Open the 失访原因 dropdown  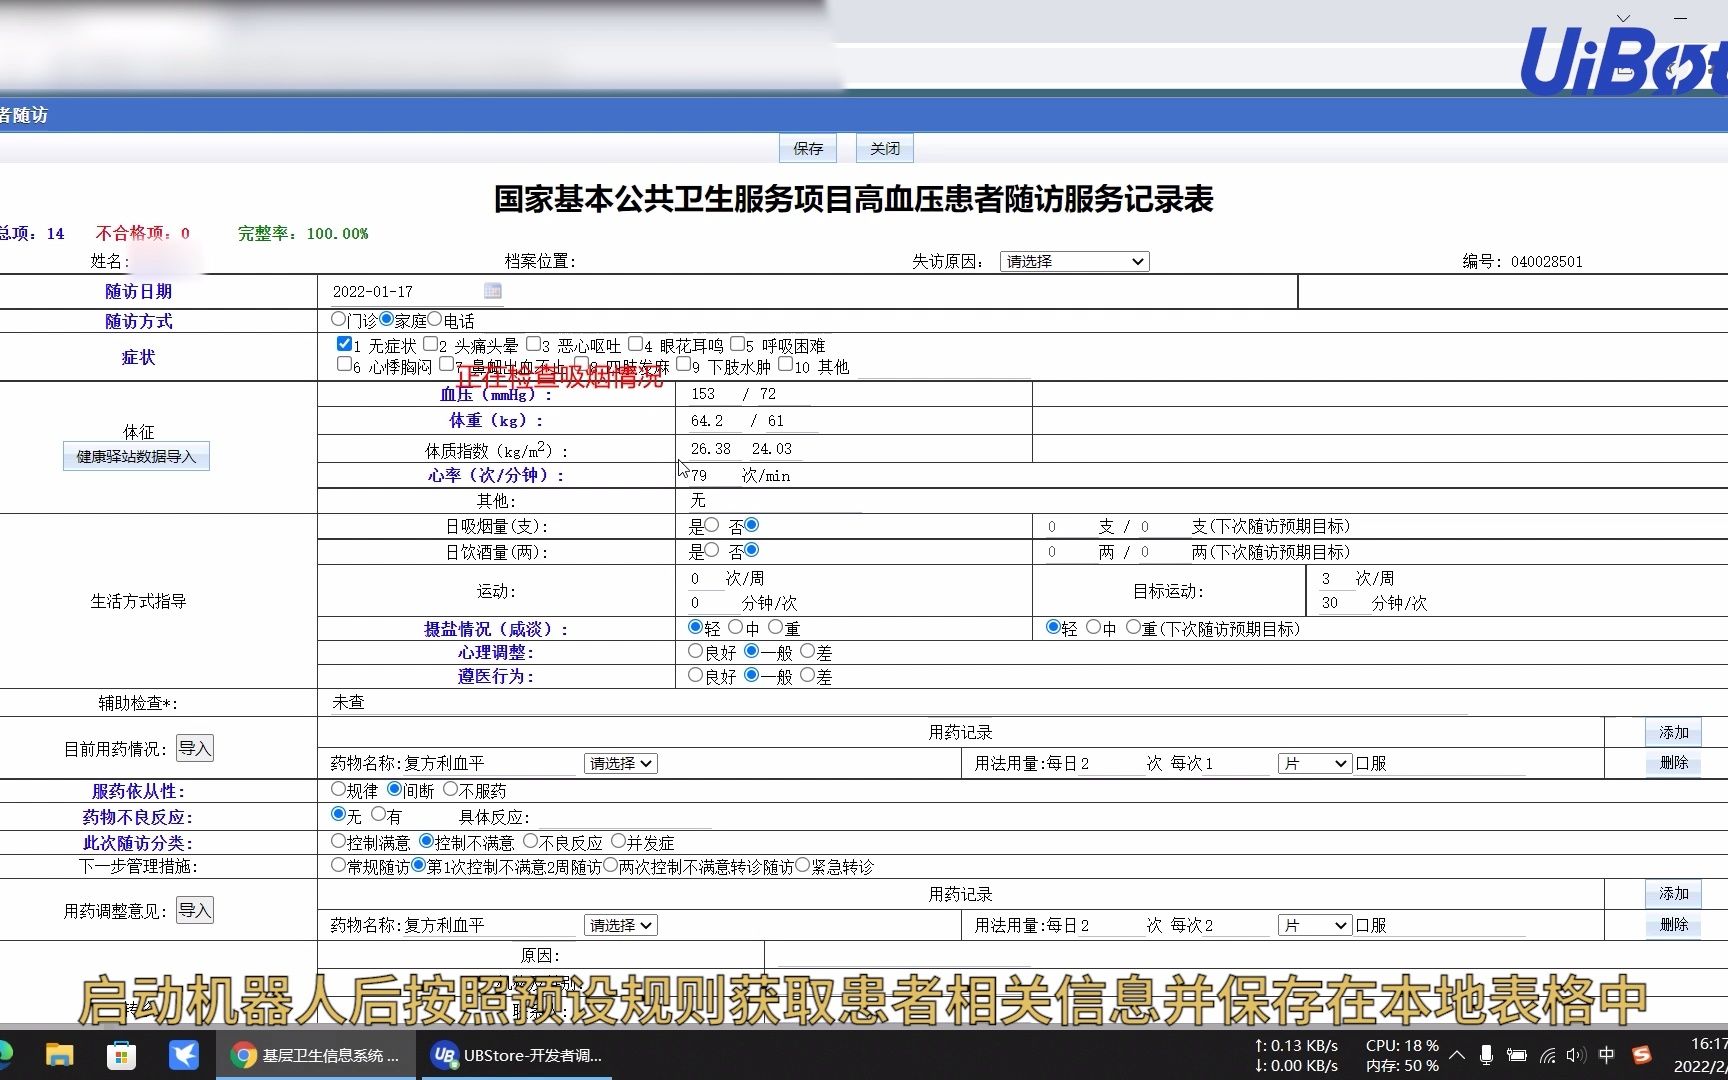pyautogui.click(x=1074, y=261)
